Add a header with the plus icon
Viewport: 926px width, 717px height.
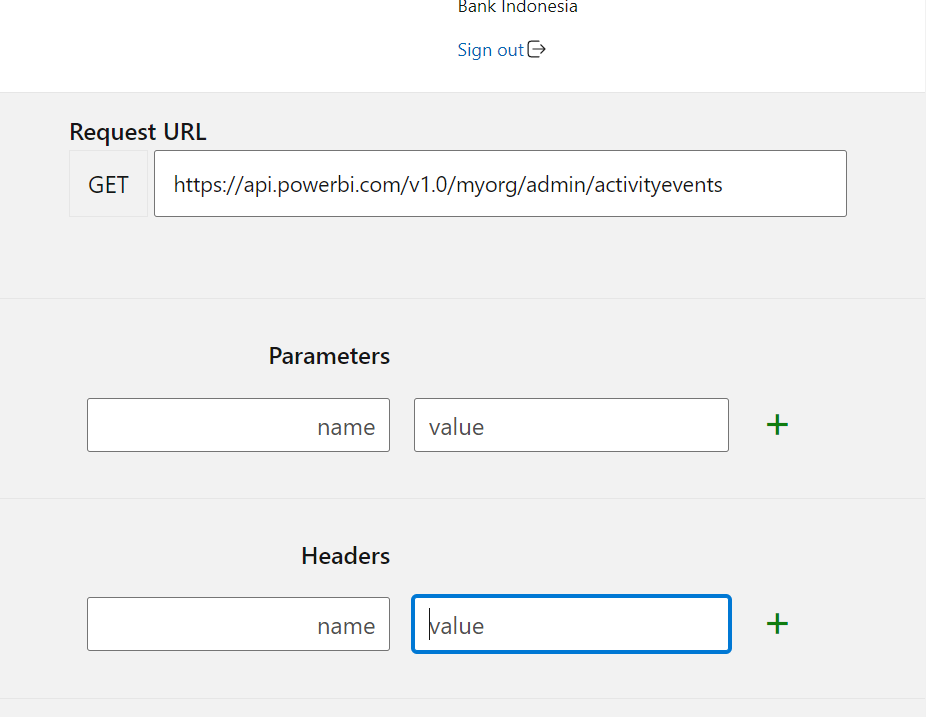point(777,624)
